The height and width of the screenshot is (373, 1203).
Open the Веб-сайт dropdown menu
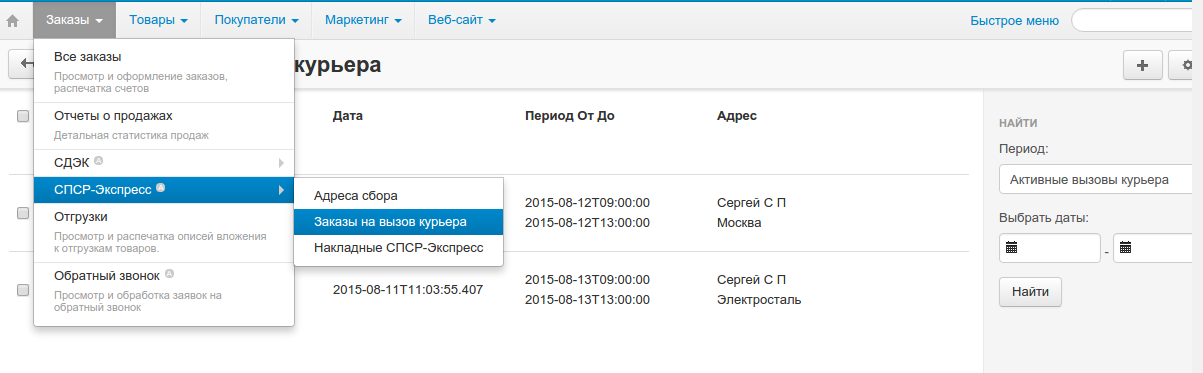pos(461,20)
